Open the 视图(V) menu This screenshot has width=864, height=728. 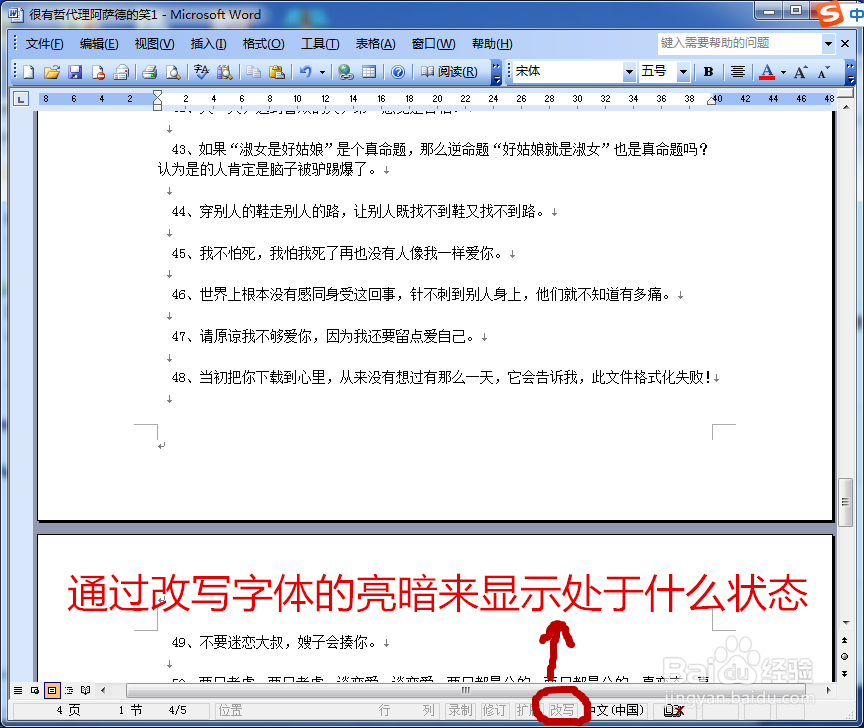[x=154, y=44]
